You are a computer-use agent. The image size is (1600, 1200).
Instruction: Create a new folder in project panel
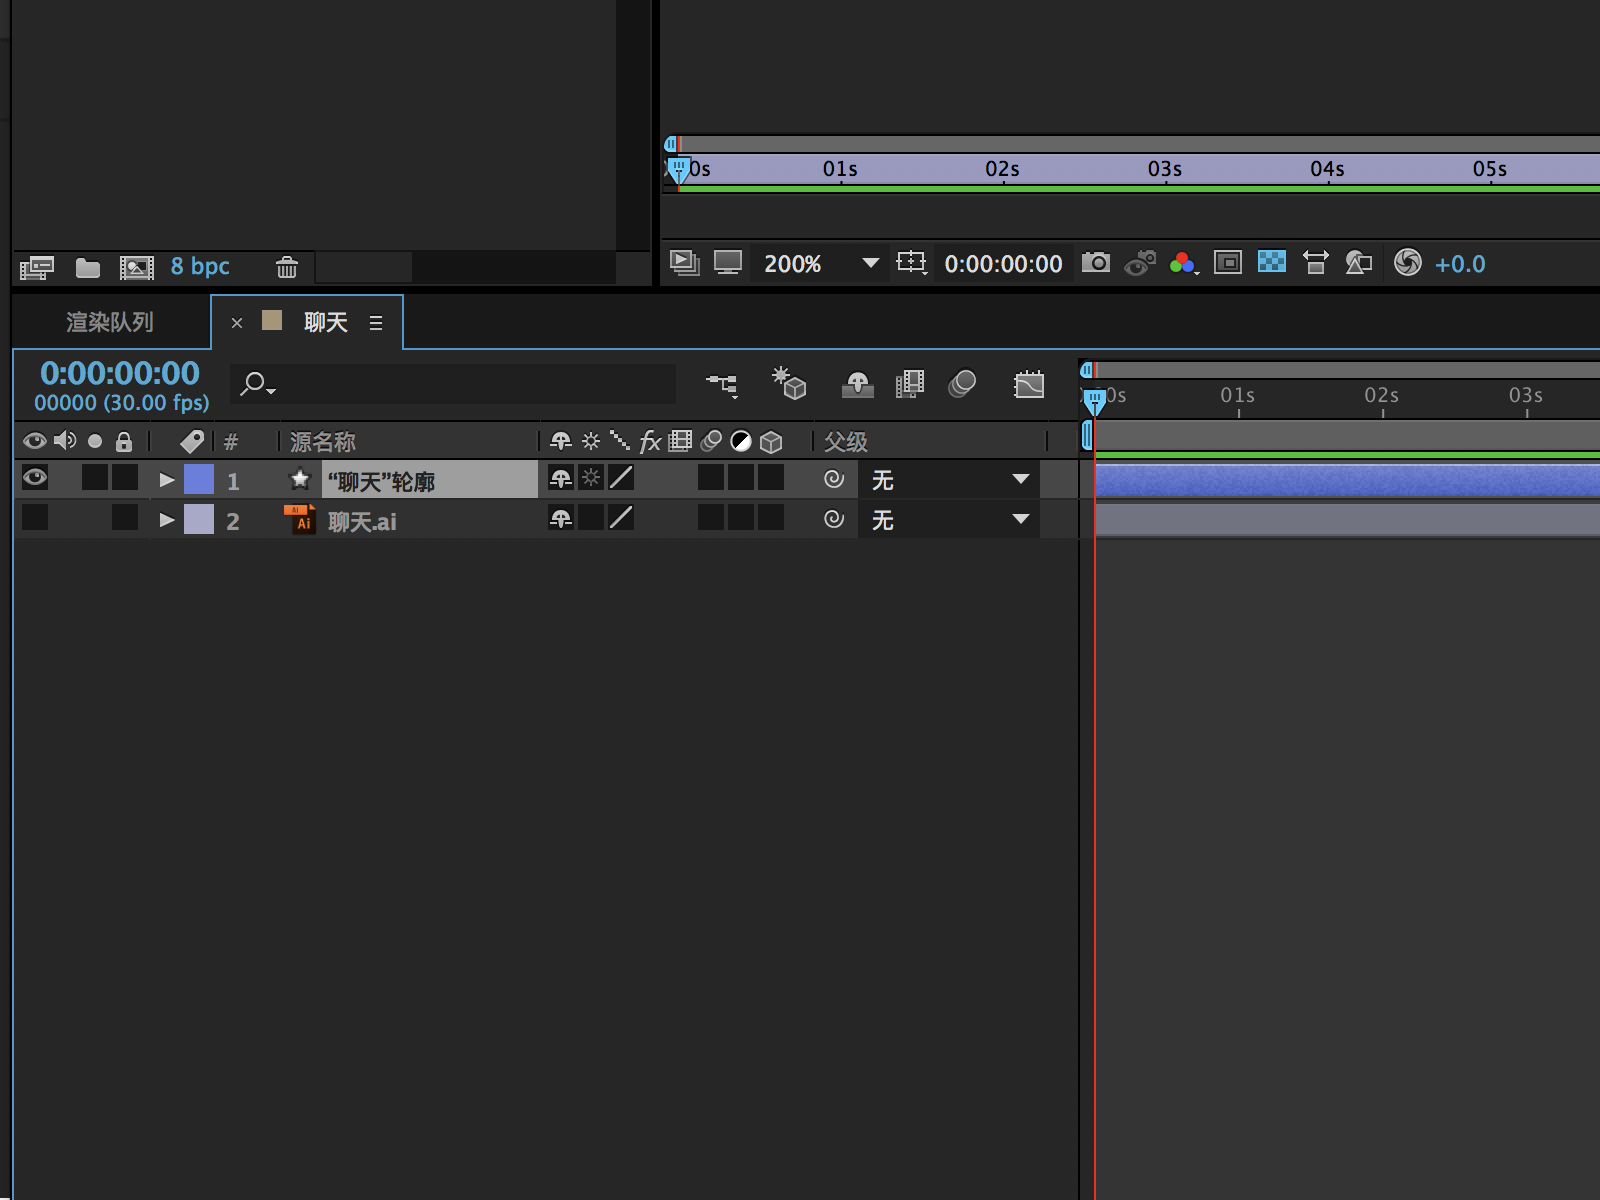pos(88,267)
